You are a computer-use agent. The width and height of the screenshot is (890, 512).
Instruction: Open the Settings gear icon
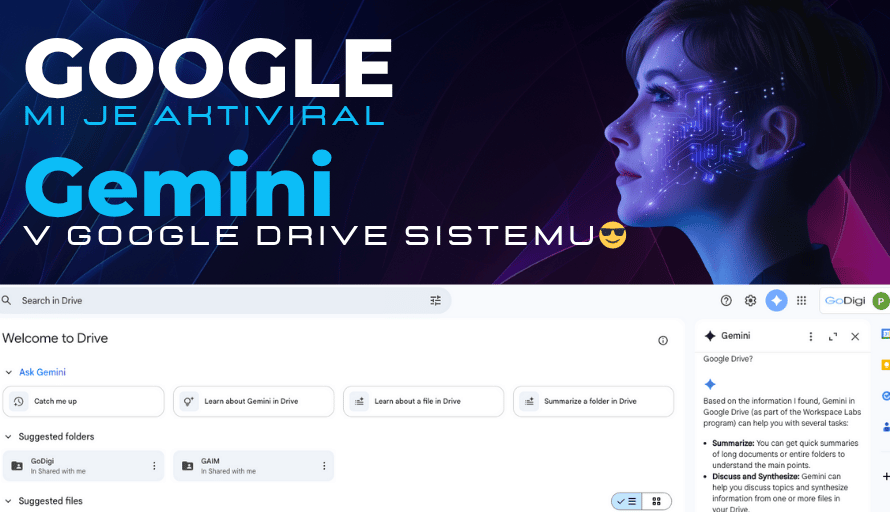751,300
